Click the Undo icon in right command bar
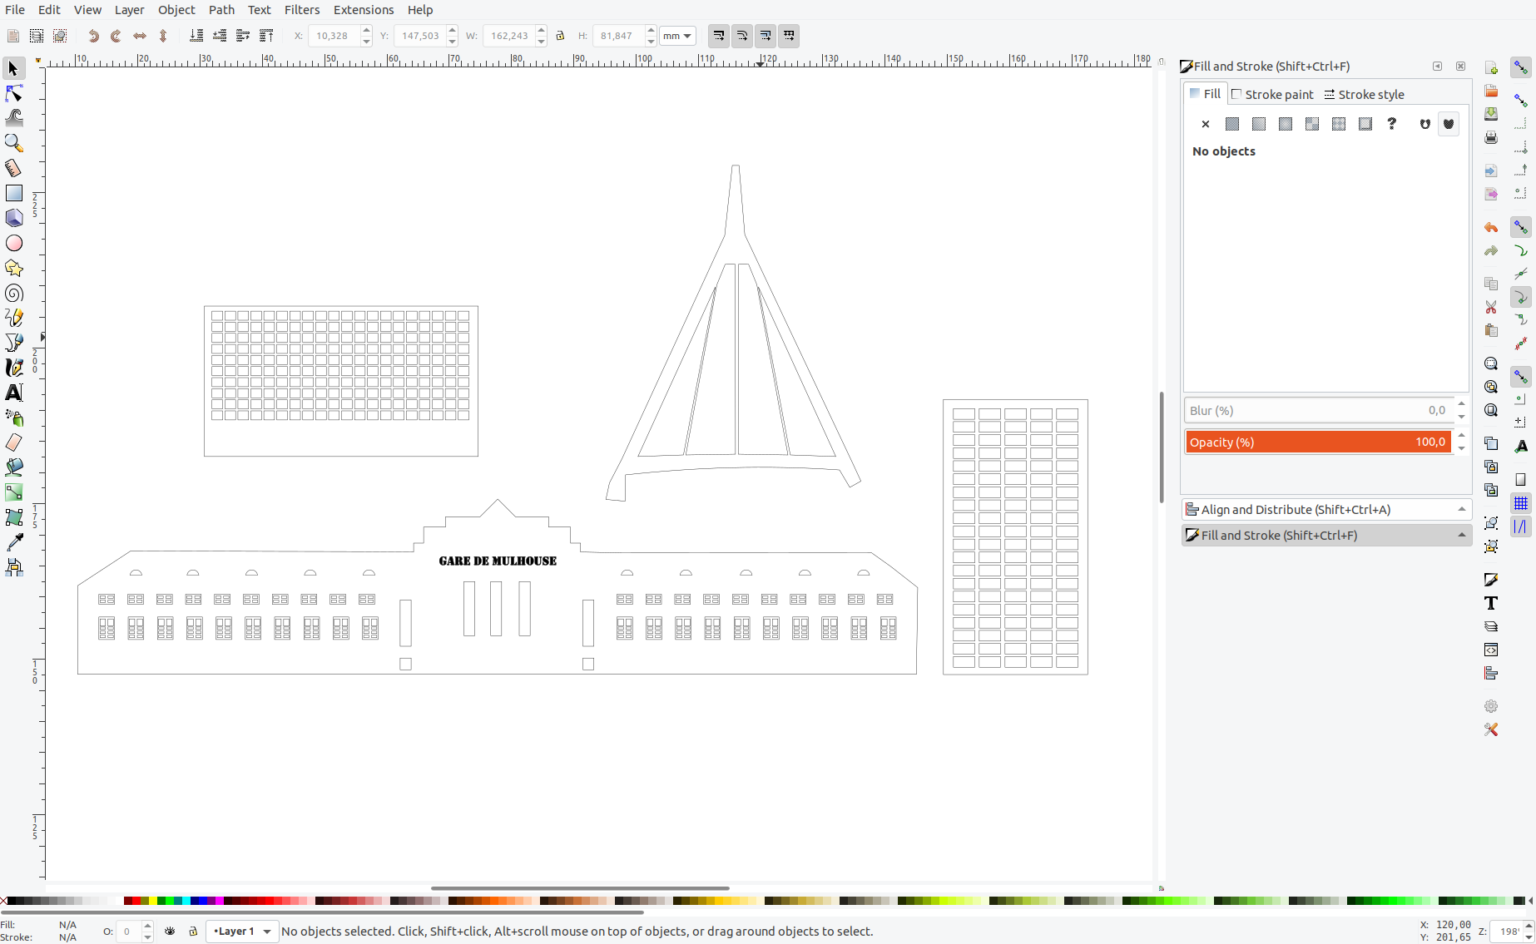Screen dimensions: 1536x944 pos(1491,228)
